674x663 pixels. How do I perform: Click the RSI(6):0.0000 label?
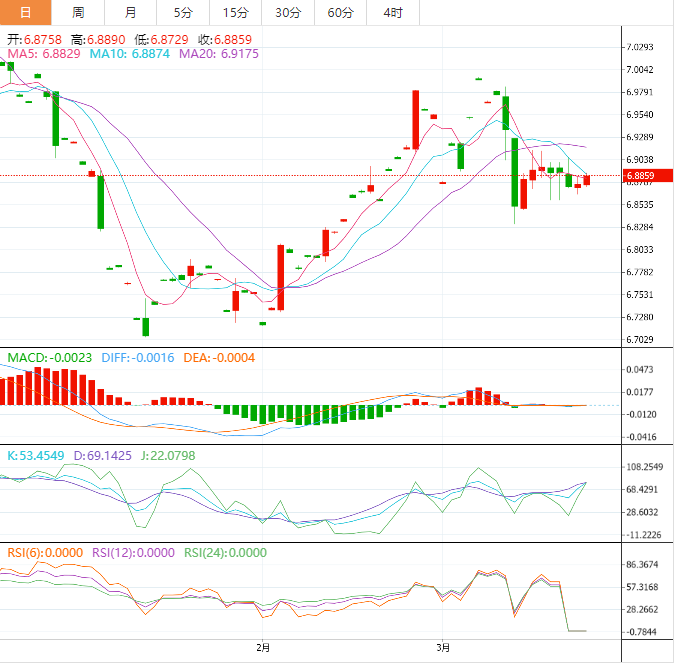(x=45, y=553)
